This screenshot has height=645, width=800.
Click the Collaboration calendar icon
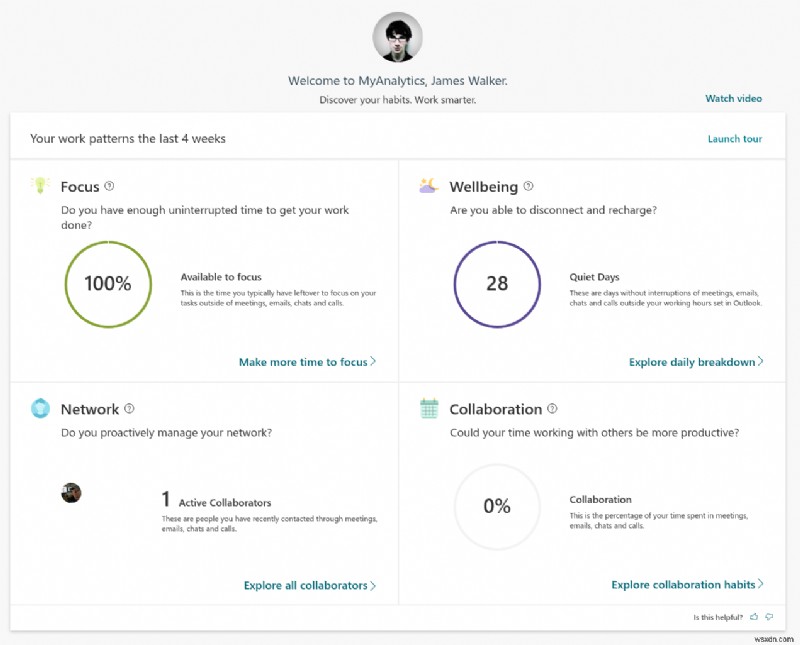429,408
